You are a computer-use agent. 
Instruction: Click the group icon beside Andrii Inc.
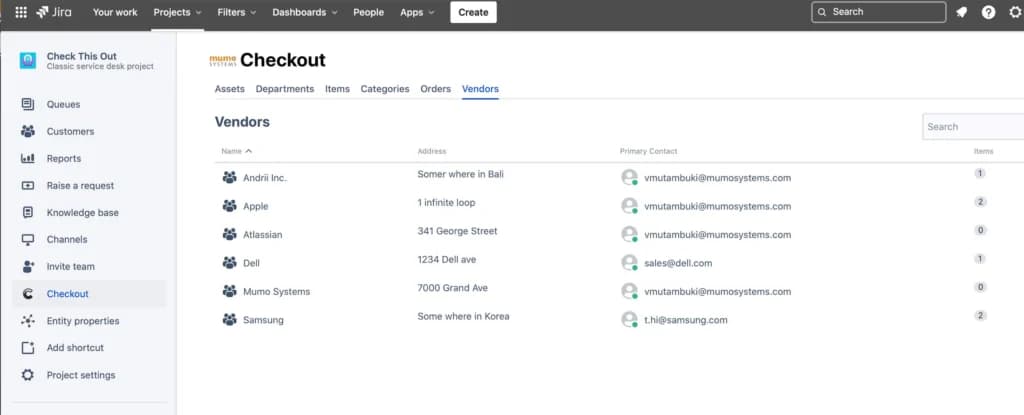229,177
